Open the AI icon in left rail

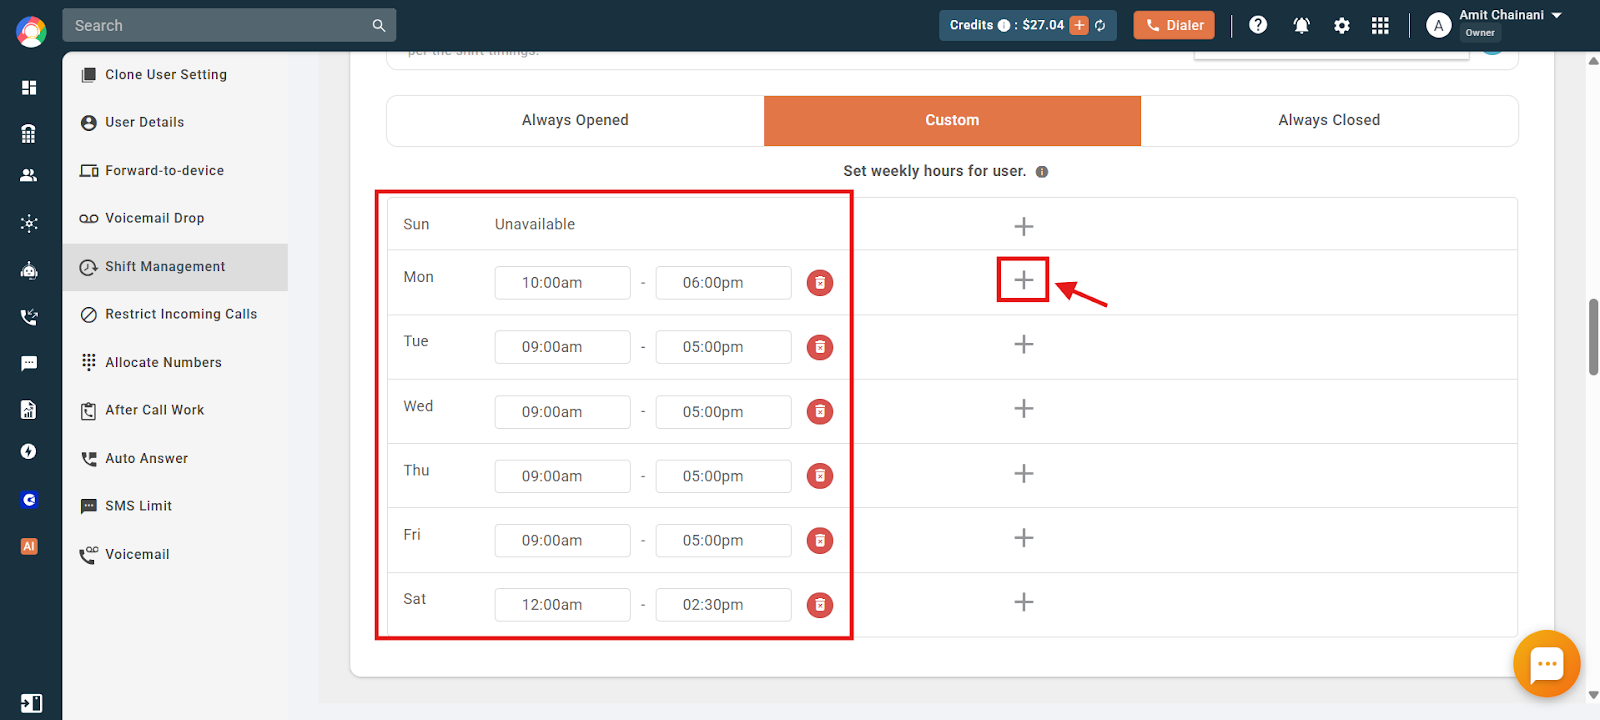[29, 546]
